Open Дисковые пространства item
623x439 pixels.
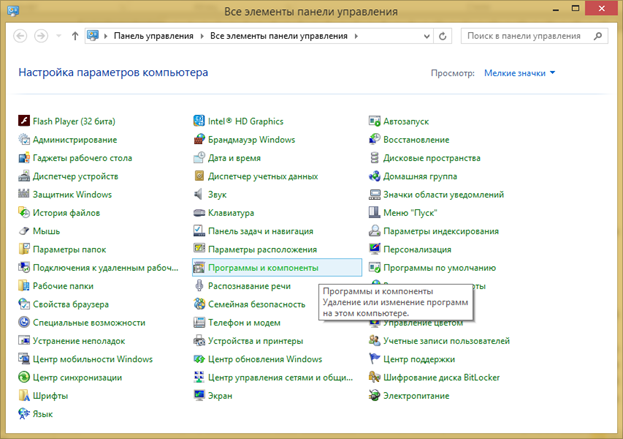[425, 158]
